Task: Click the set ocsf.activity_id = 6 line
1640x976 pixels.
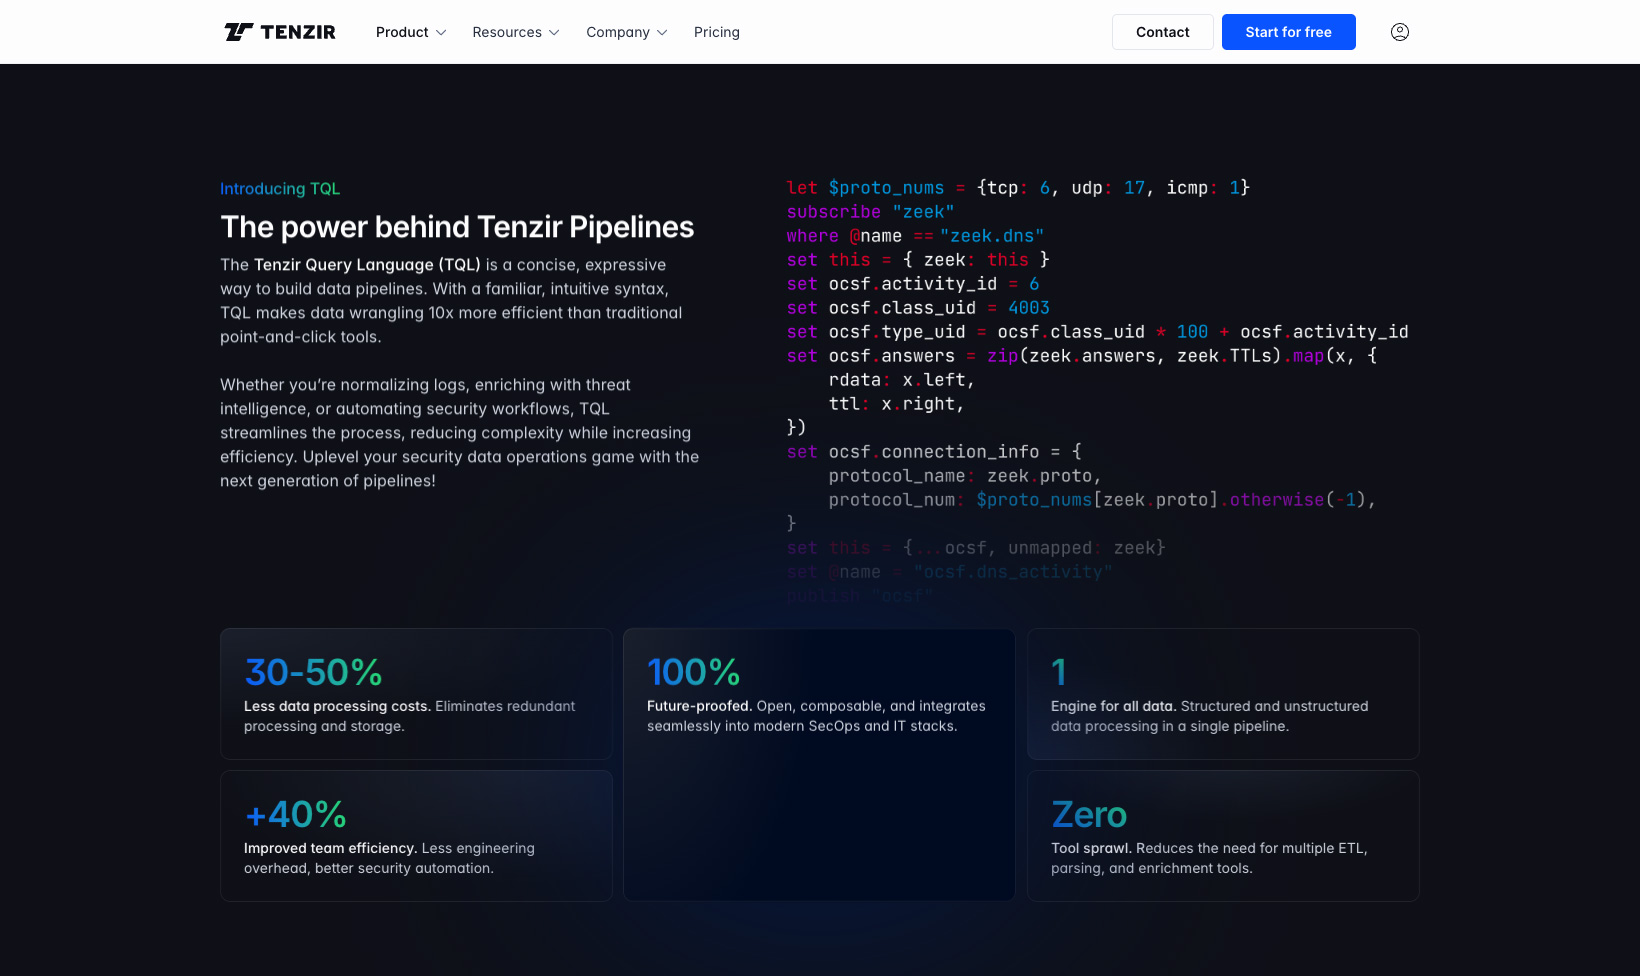Action: (913, 284)
